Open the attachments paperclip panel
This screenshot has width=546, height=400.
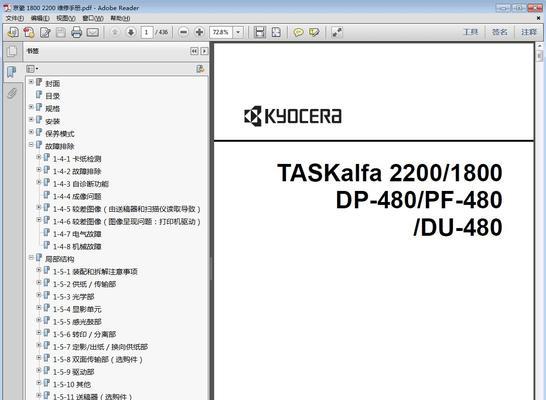pos(11,93)
